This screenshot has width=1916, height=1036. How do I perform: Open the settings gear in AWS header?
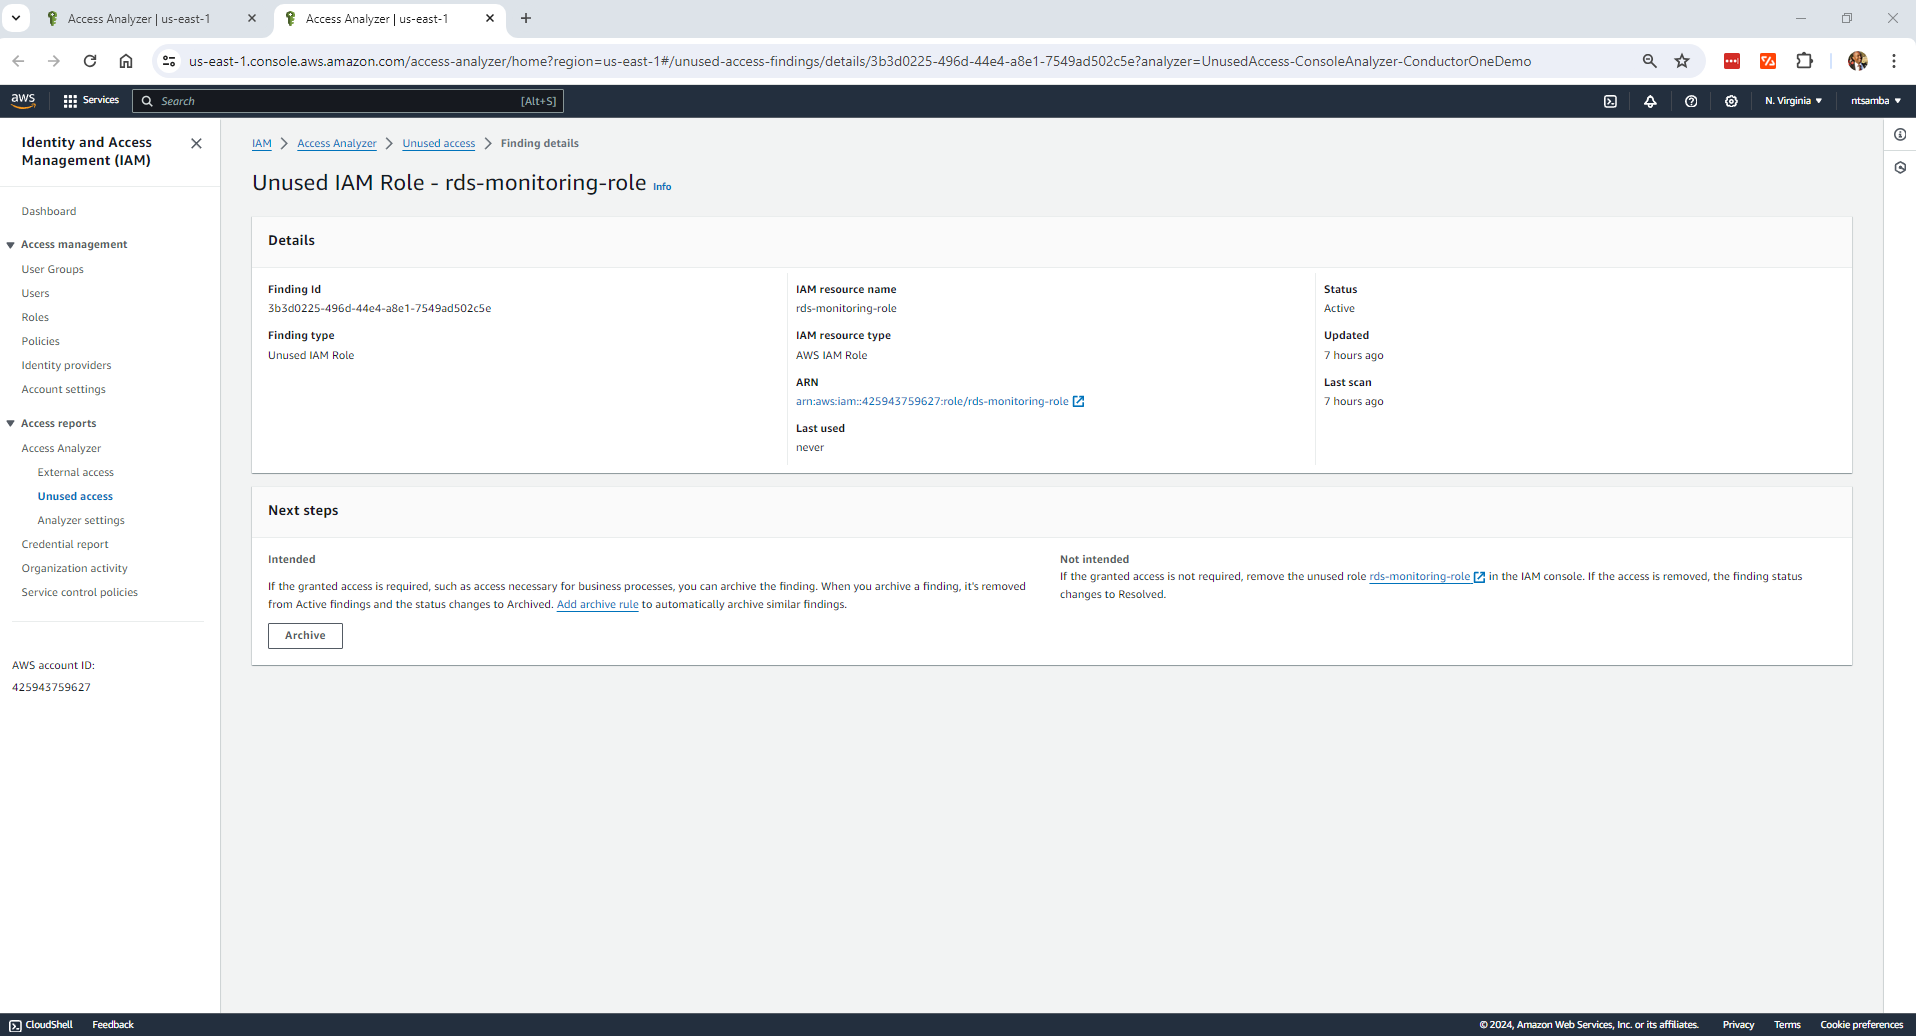(1731, 101)
